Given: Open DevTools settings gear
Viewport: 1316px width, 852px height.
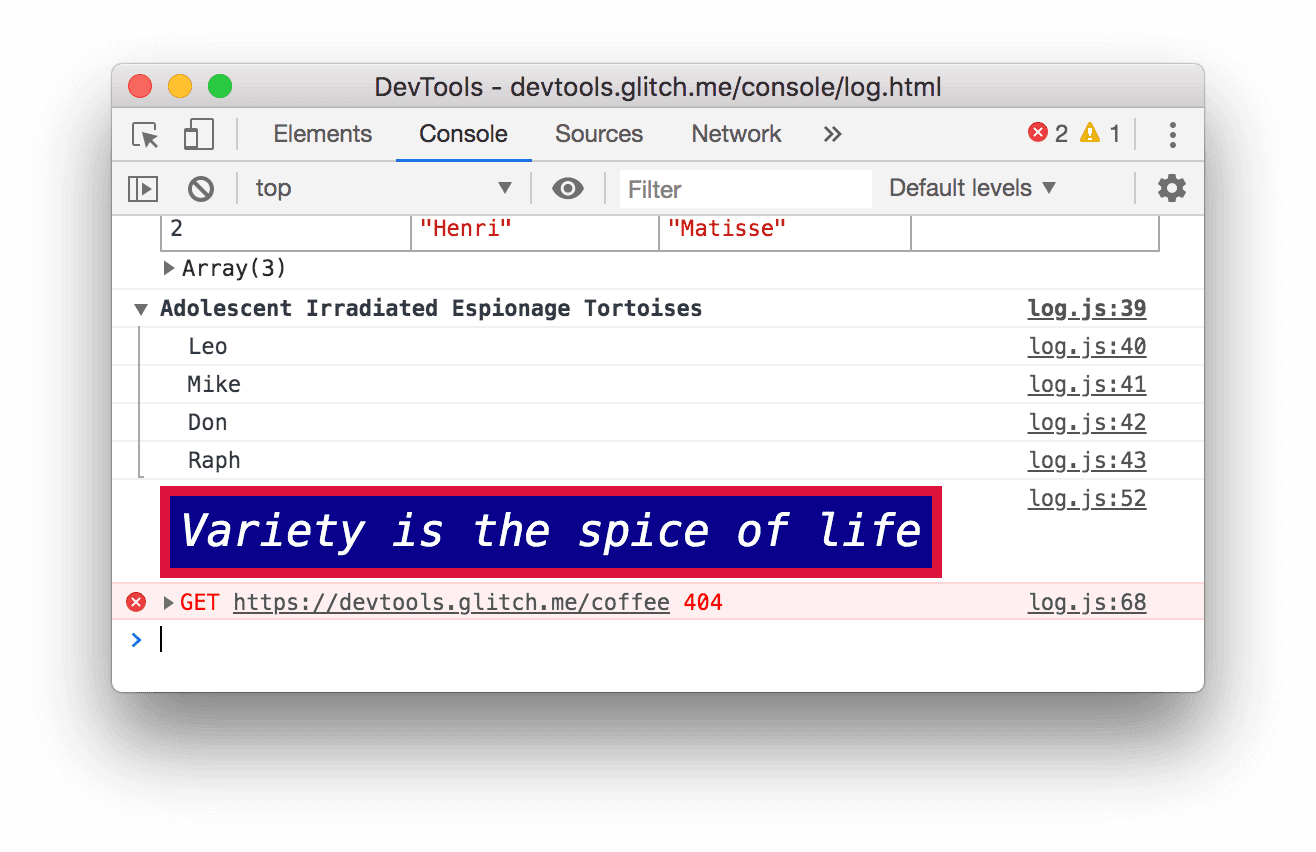Looking at the screenshot, I should (x=1171, y=188).
